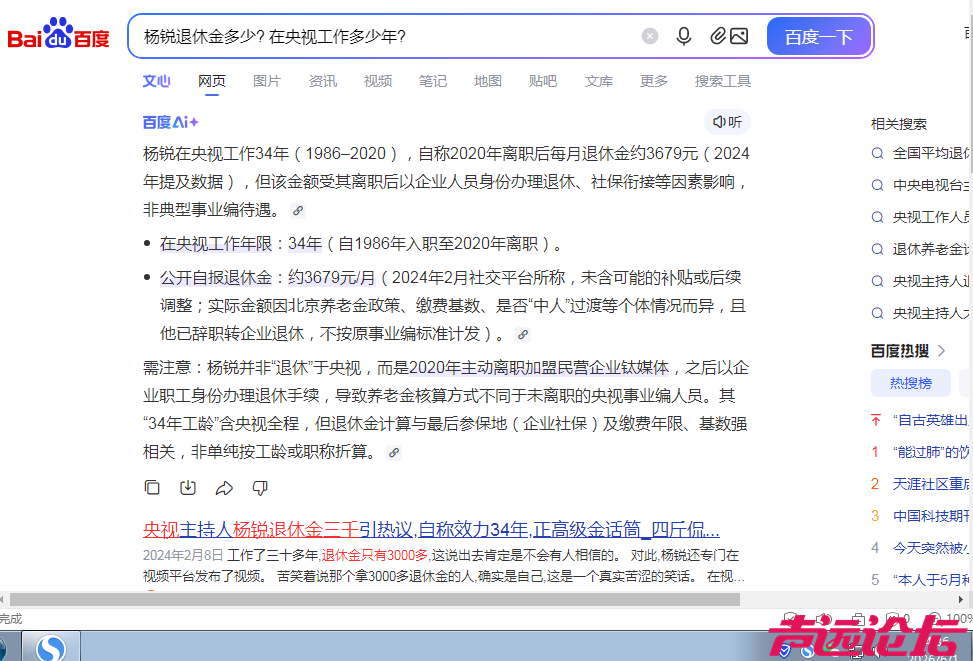Switch to the 图片 tab
The image size is (973, 661).
pos(267,81)
